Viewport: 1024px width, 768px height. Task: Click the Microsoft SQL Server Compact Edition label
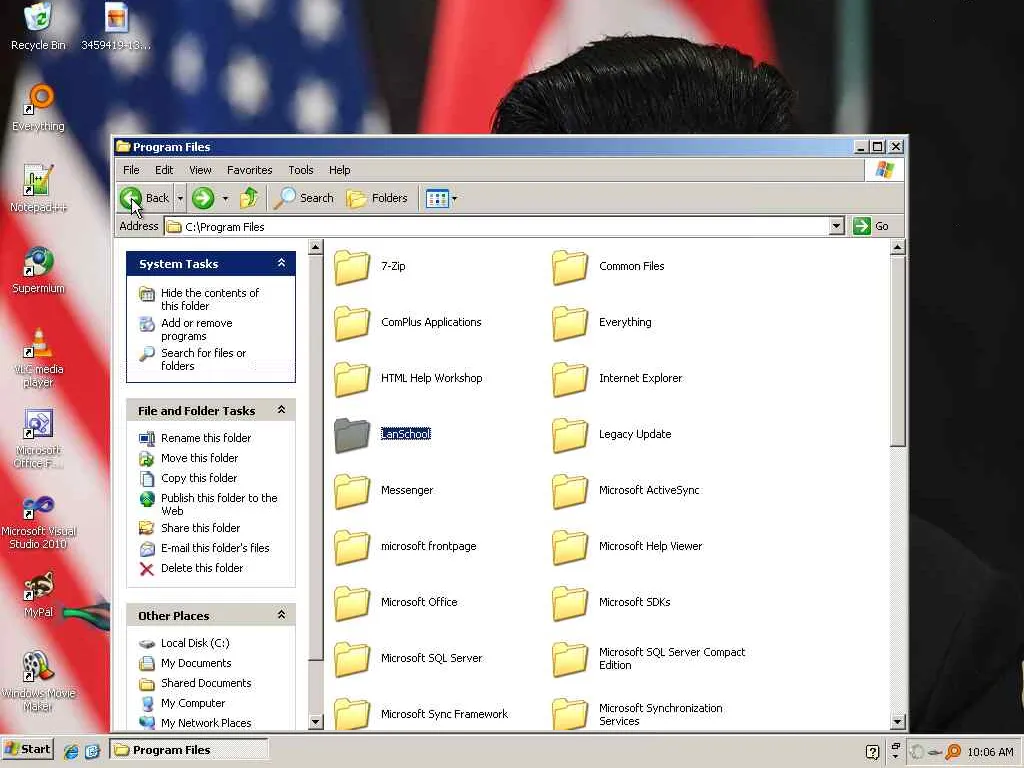point(672,658)
